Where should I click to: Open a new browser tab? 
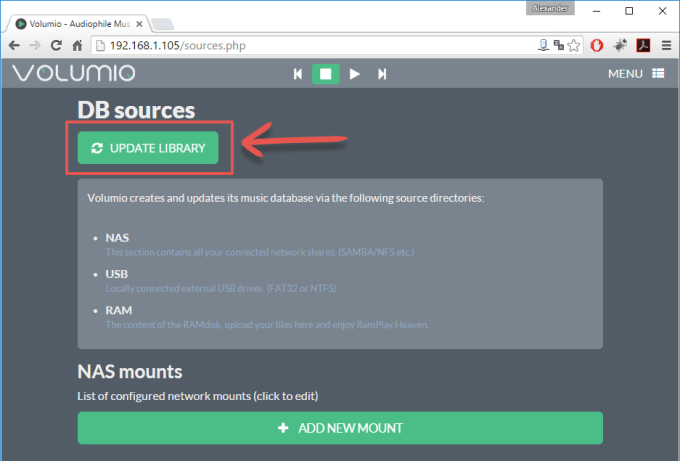[x=163, y=24]
